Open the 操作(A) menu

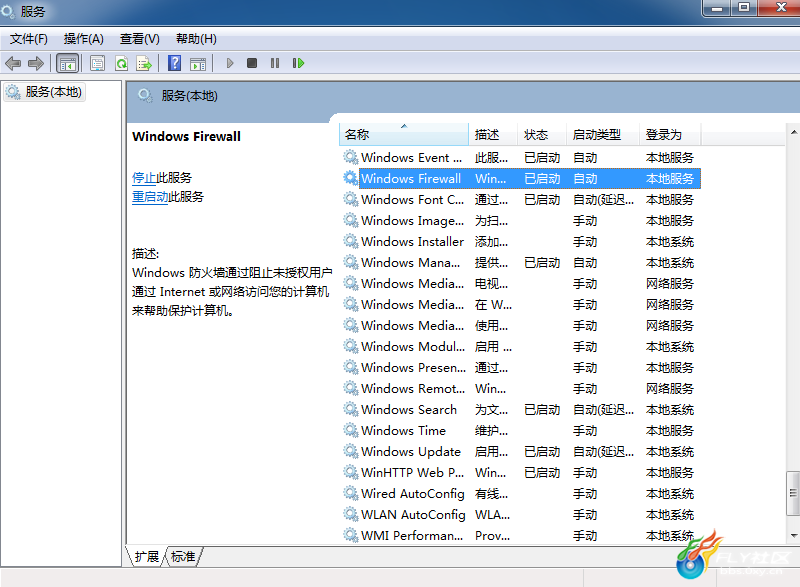coord(83,39)
